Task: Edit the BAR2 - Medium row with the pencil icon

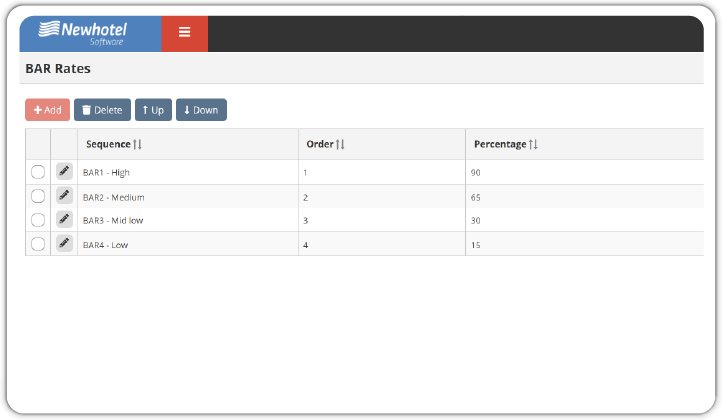Action: pos(64,196)
